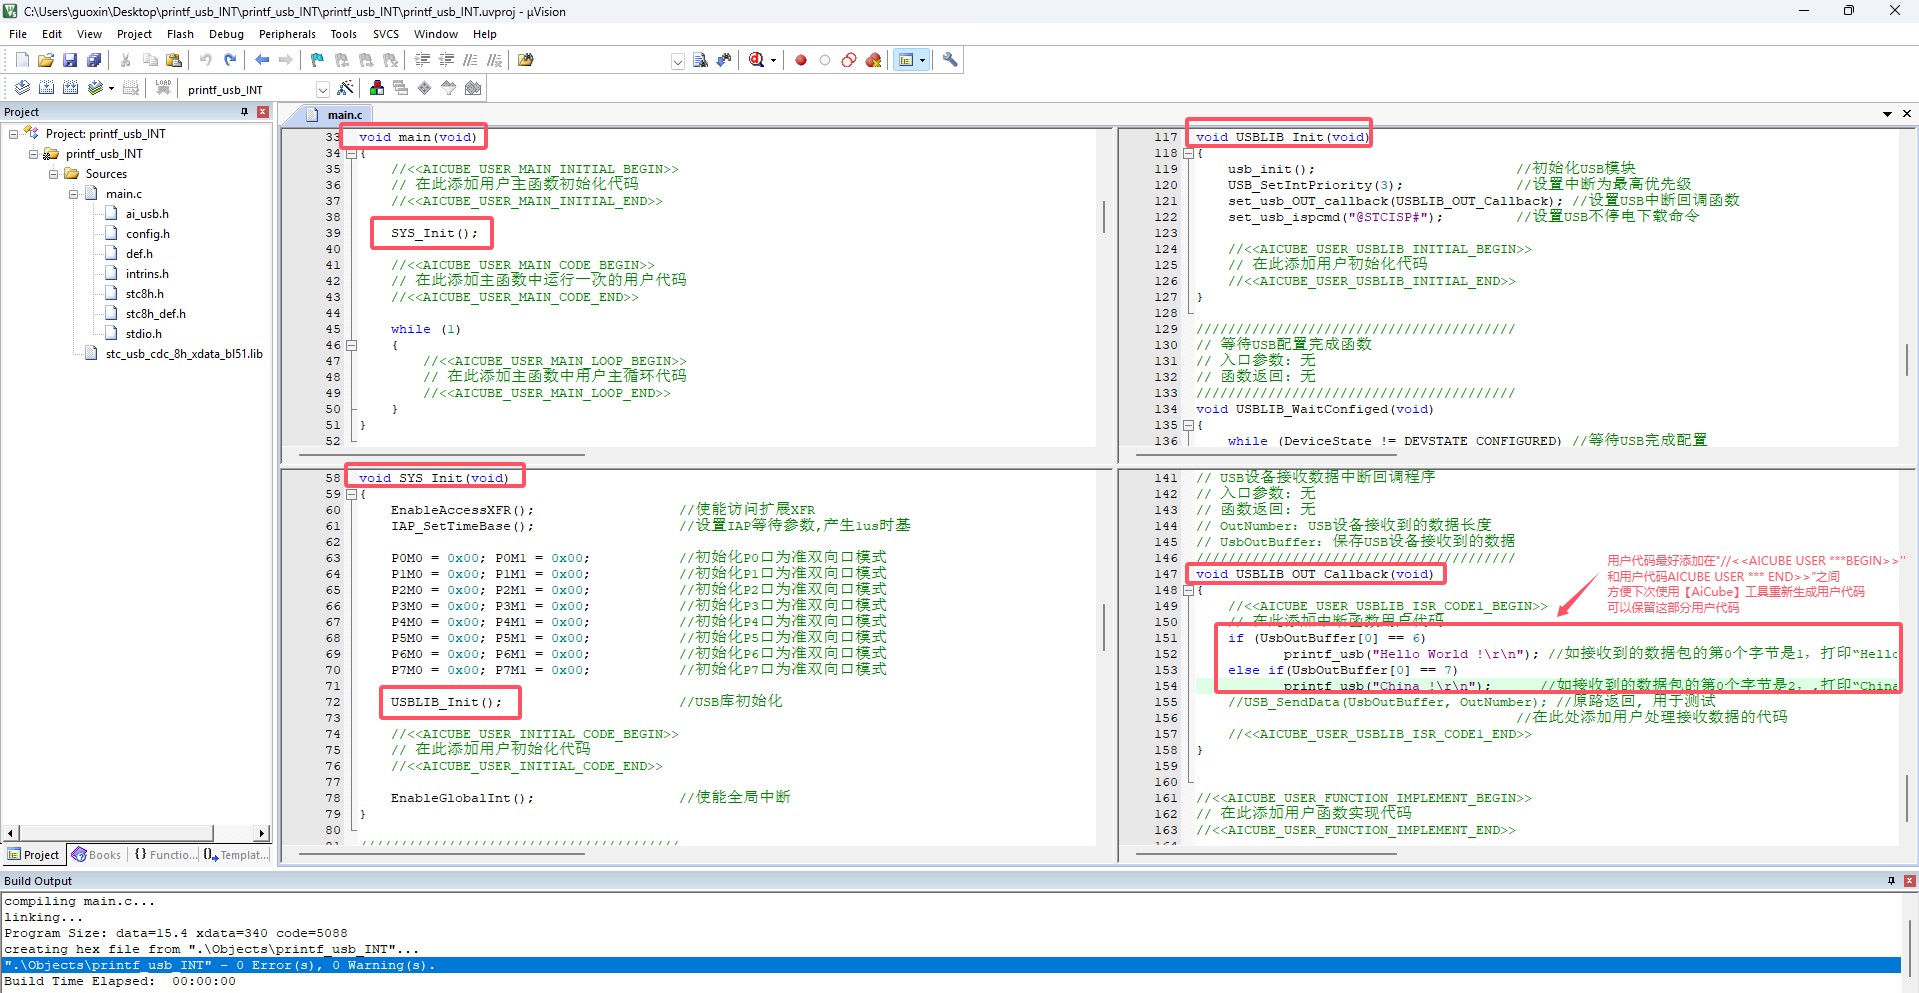This screenshot has height=993, width=1919.
Task: Open the Flash menu
Action: [180, 34]
